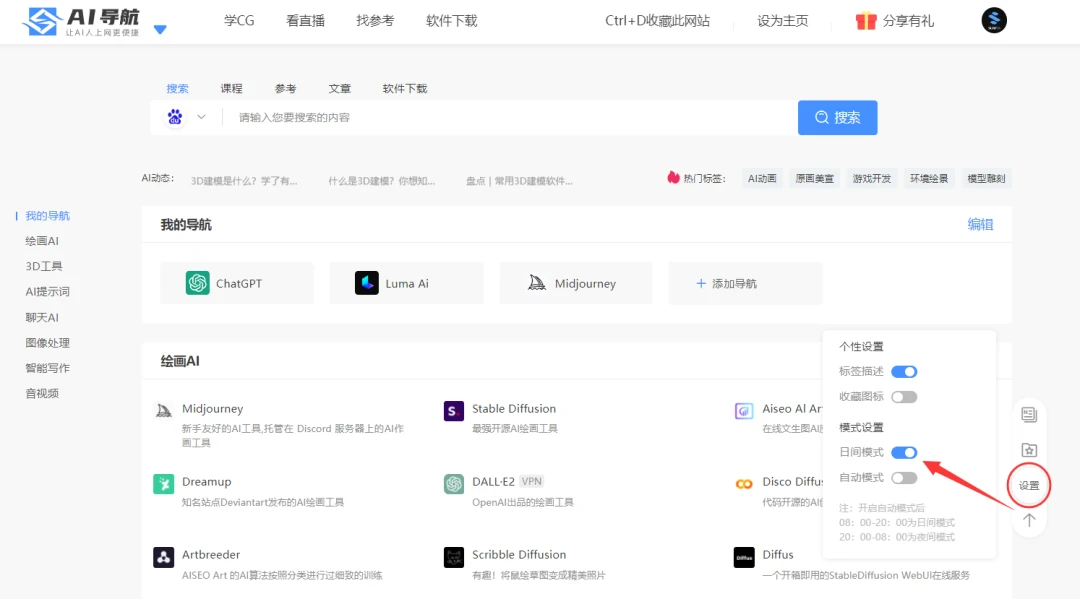Screen dimensions: 1080x599
Task: Open the ChatGPT card icon
Action: pos(198,283)
